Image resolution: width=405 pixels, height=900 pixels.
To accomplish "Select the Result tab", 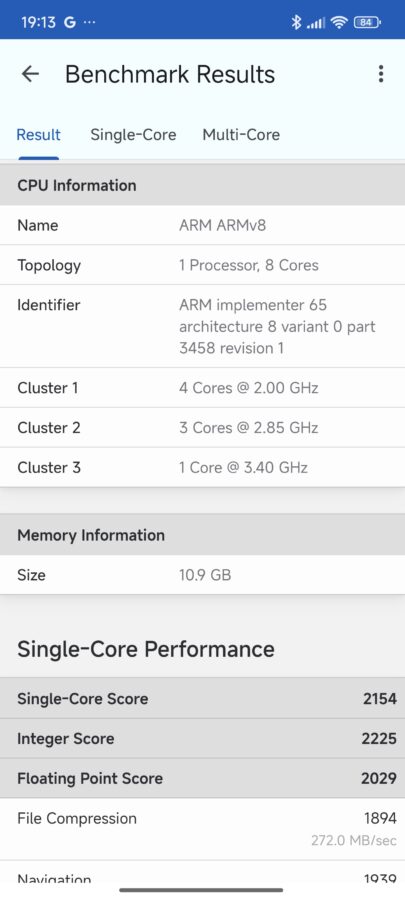I will tap(38, 135).
